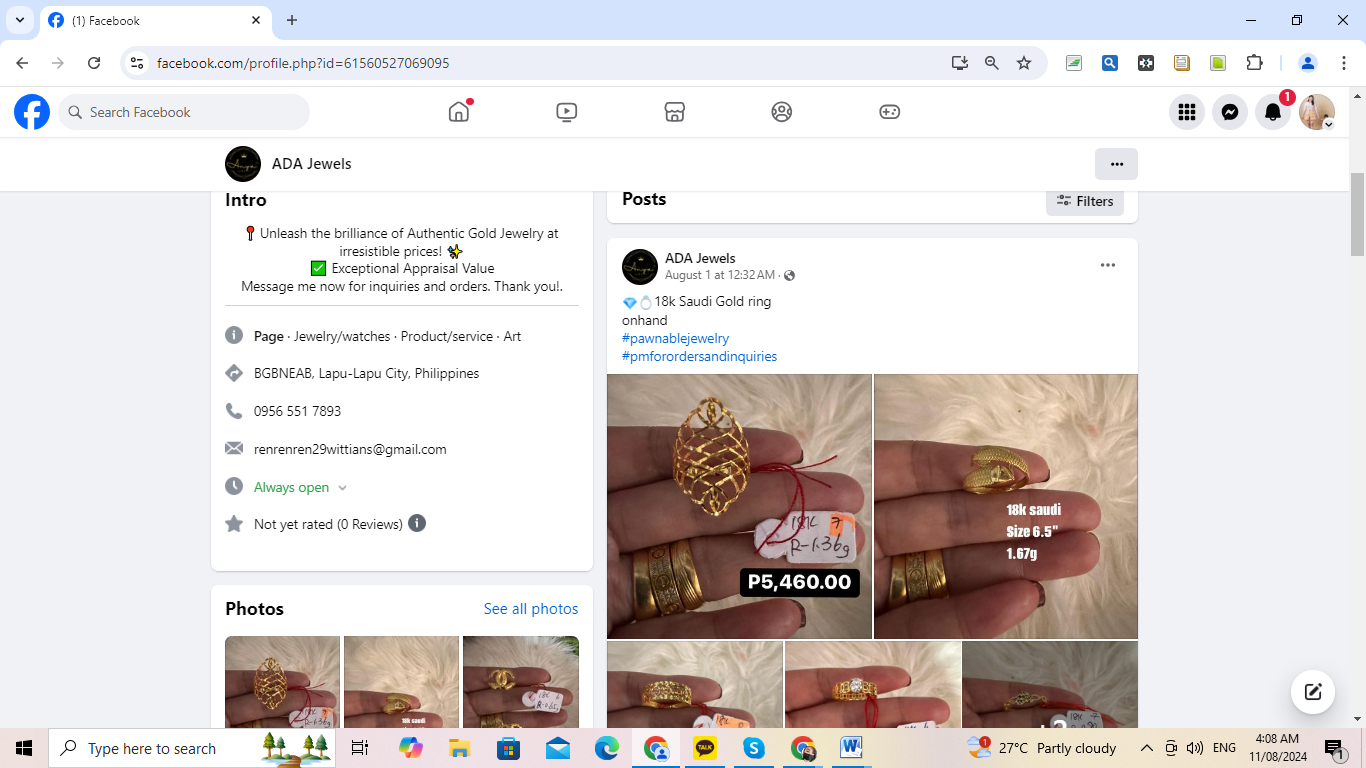
Task: Open ADA Jewels page options (three dots)
Action: point(1117,164)
